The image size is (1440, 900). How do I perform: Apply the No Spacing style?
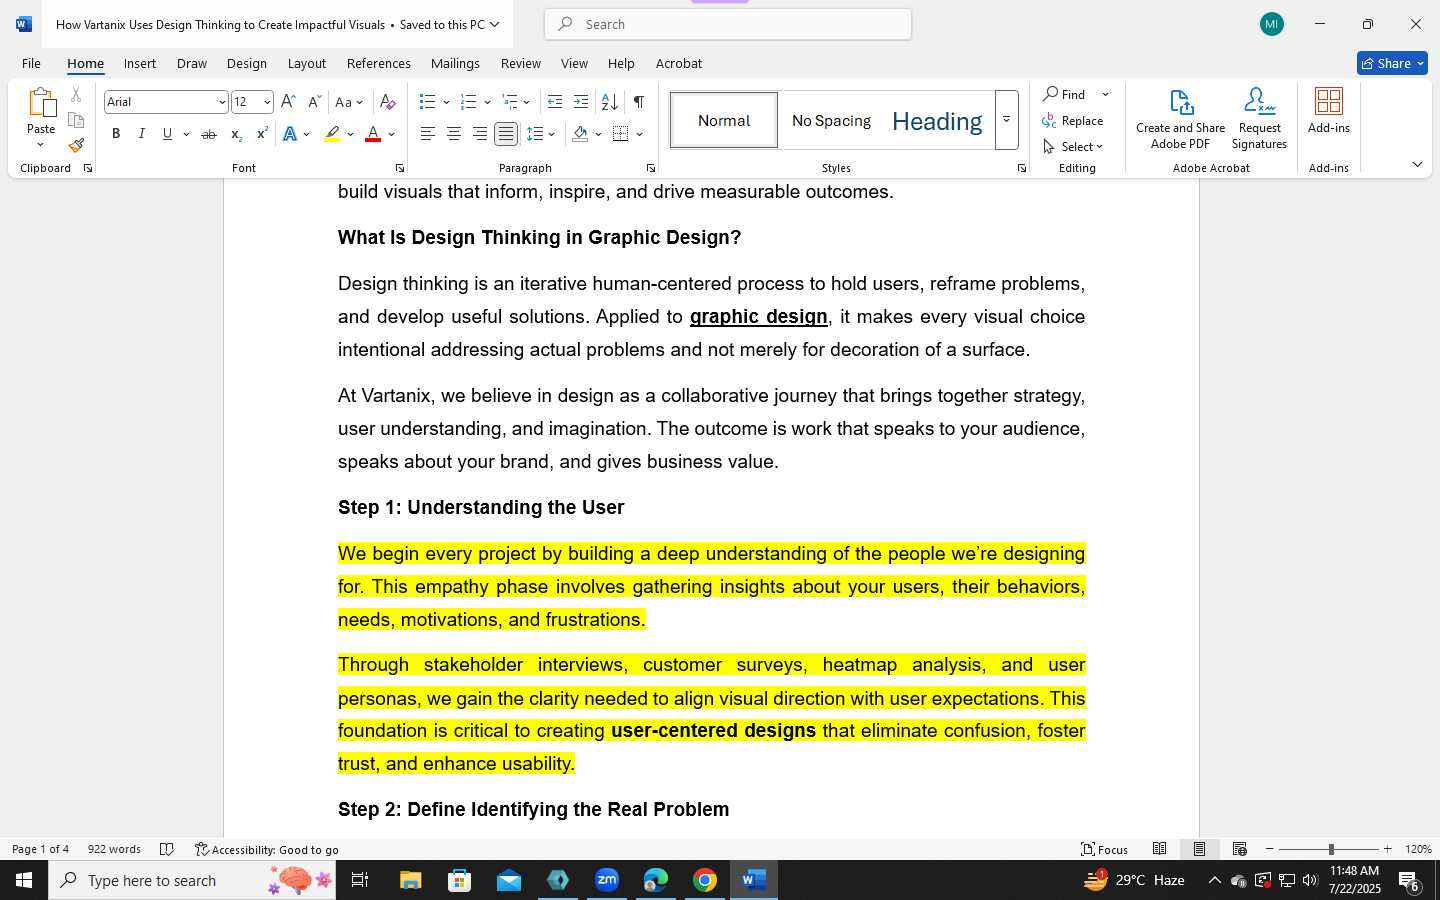pyautogui.click(x=831, y=120)
